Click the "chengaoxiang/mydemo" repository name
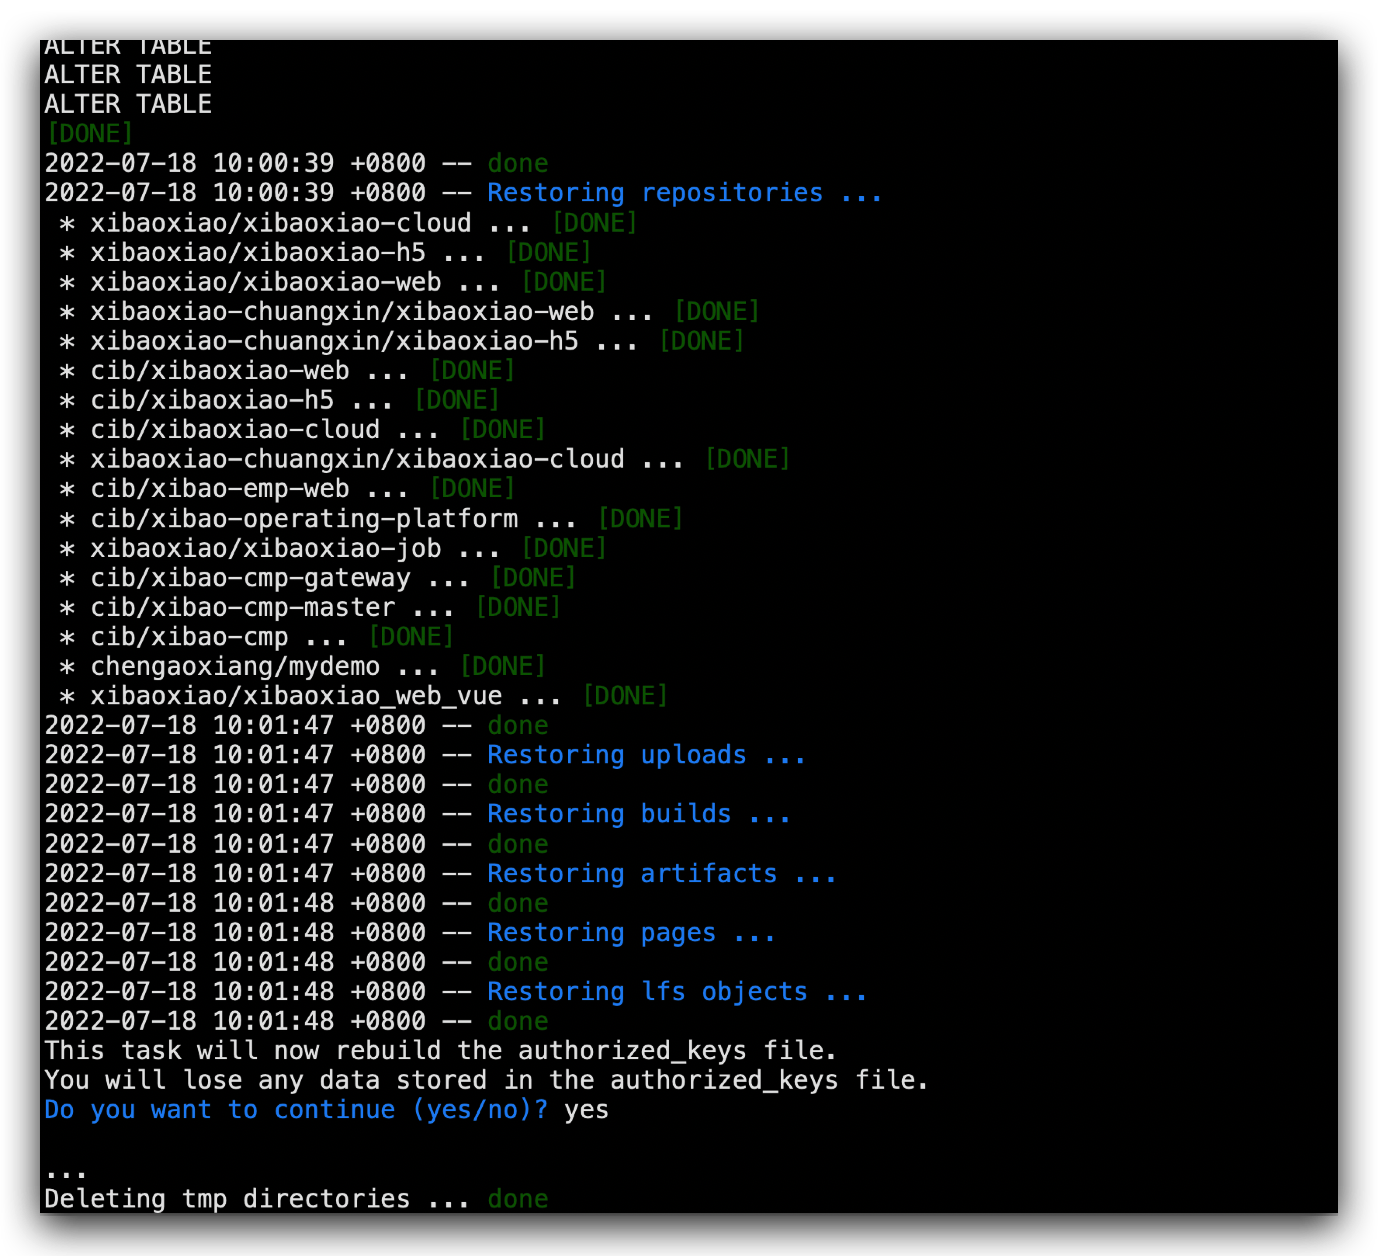The width and height of the screenshot is (1378, 1256). (x=235, y=666)
